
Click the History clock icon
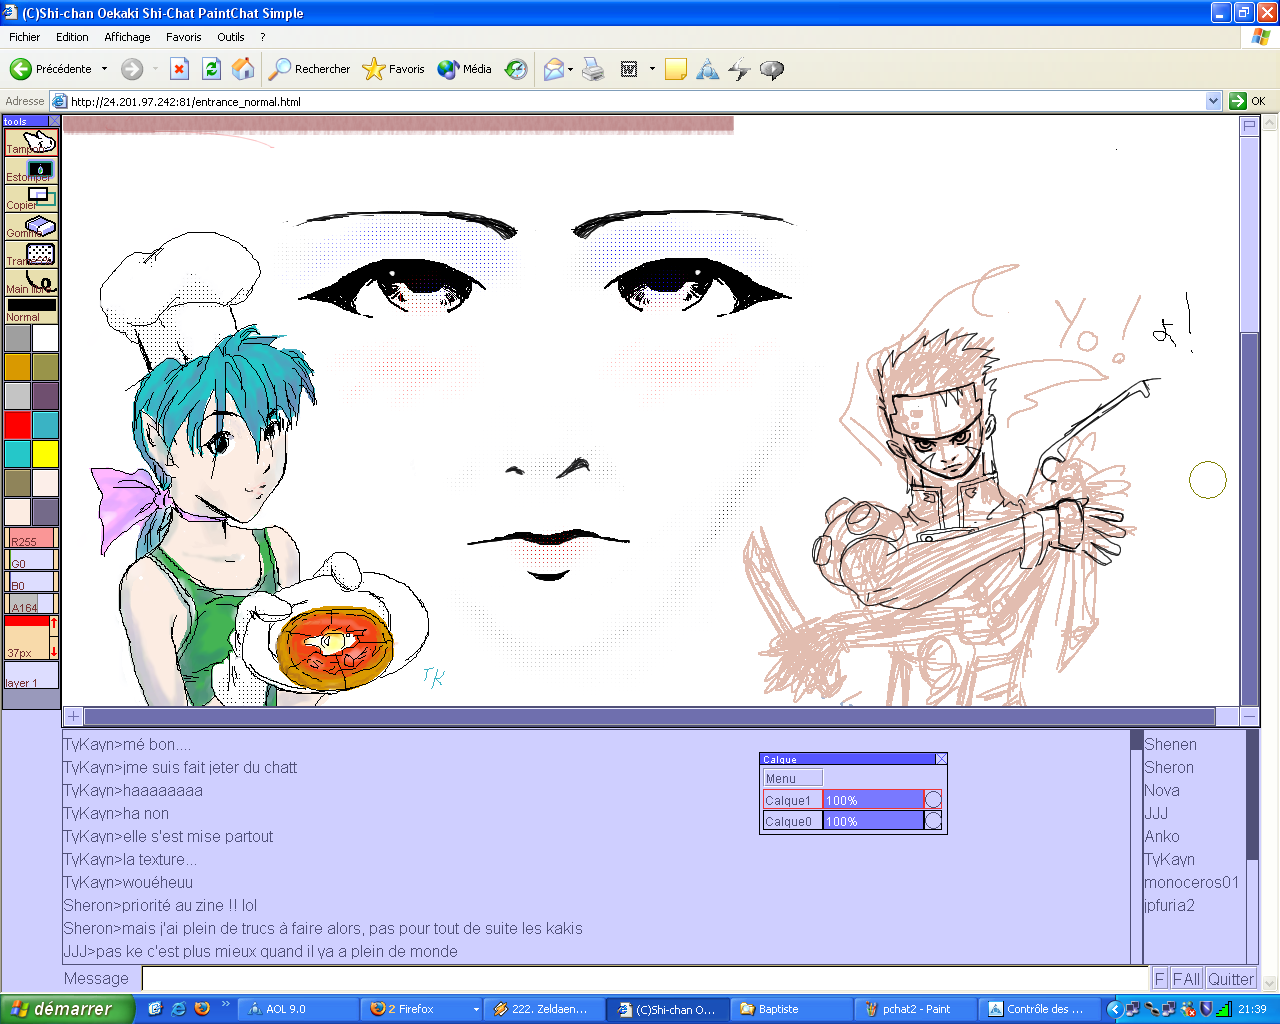point(516,69)
